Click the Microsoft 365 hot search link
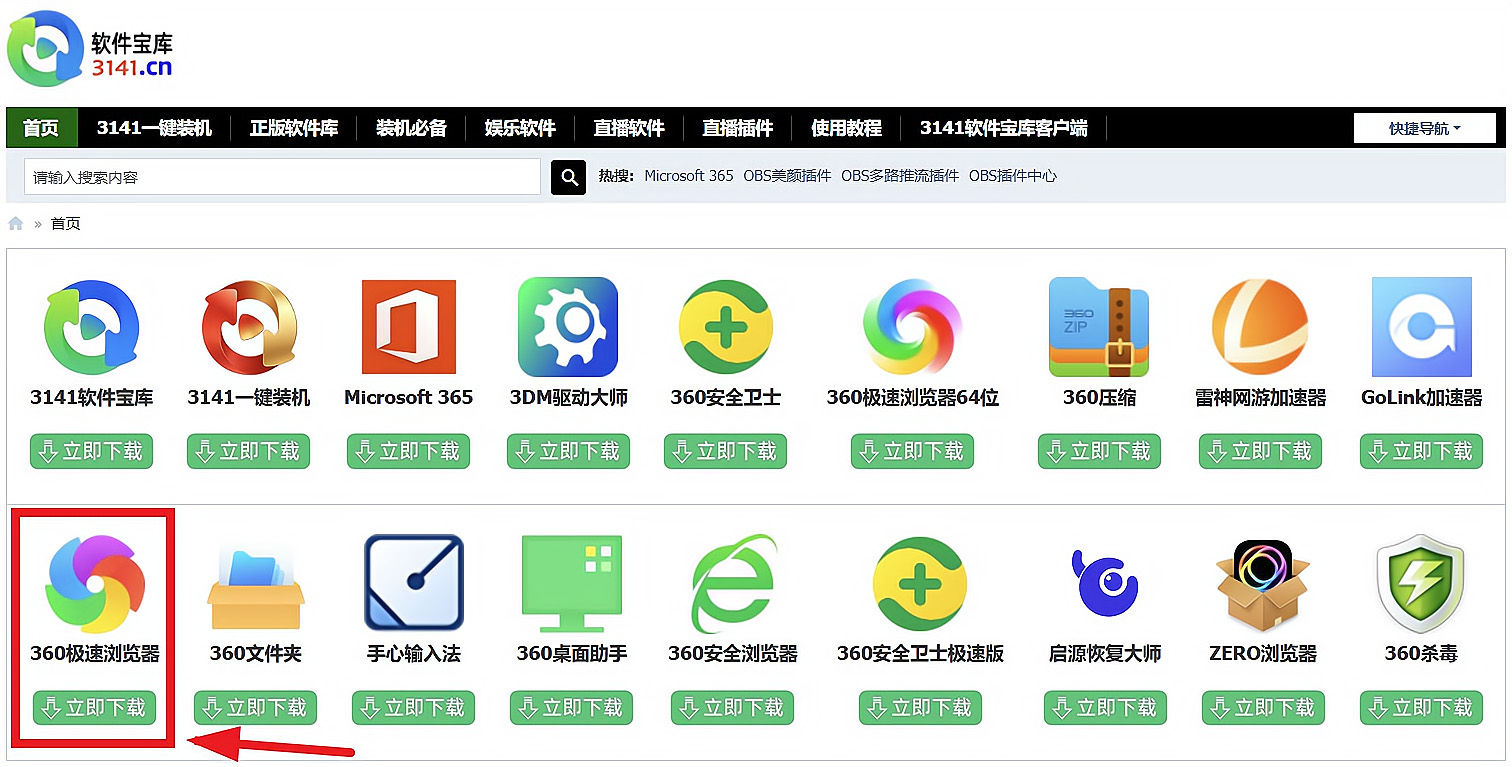The image size is (1512, 767). (x=689, y=176)
